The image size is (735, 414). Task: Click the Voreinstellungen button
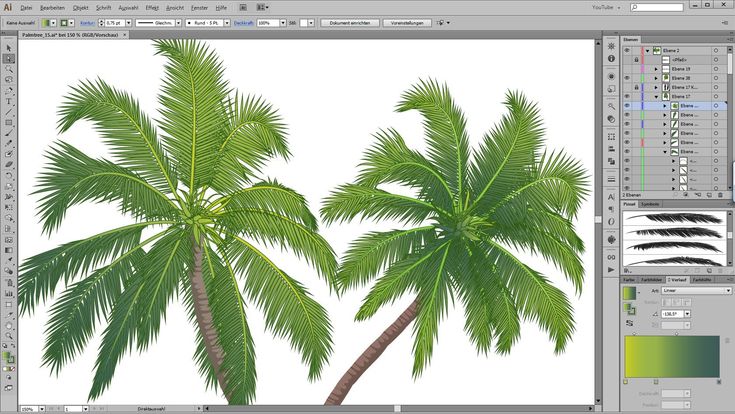(407, 23)
